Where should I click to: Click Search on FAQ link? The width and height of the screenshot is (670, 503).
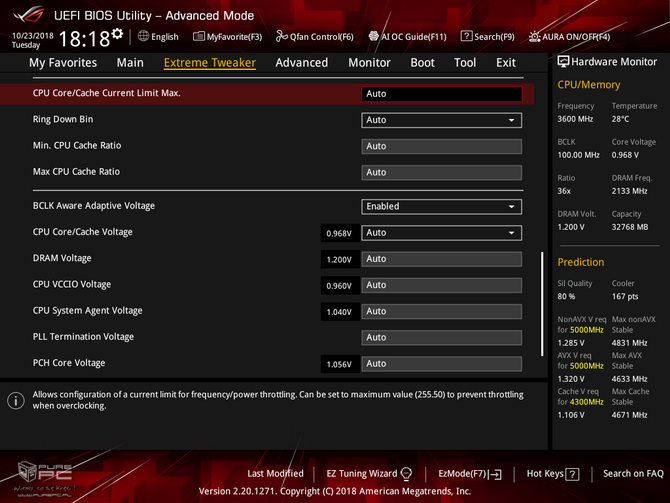click(x=633, y=474)
